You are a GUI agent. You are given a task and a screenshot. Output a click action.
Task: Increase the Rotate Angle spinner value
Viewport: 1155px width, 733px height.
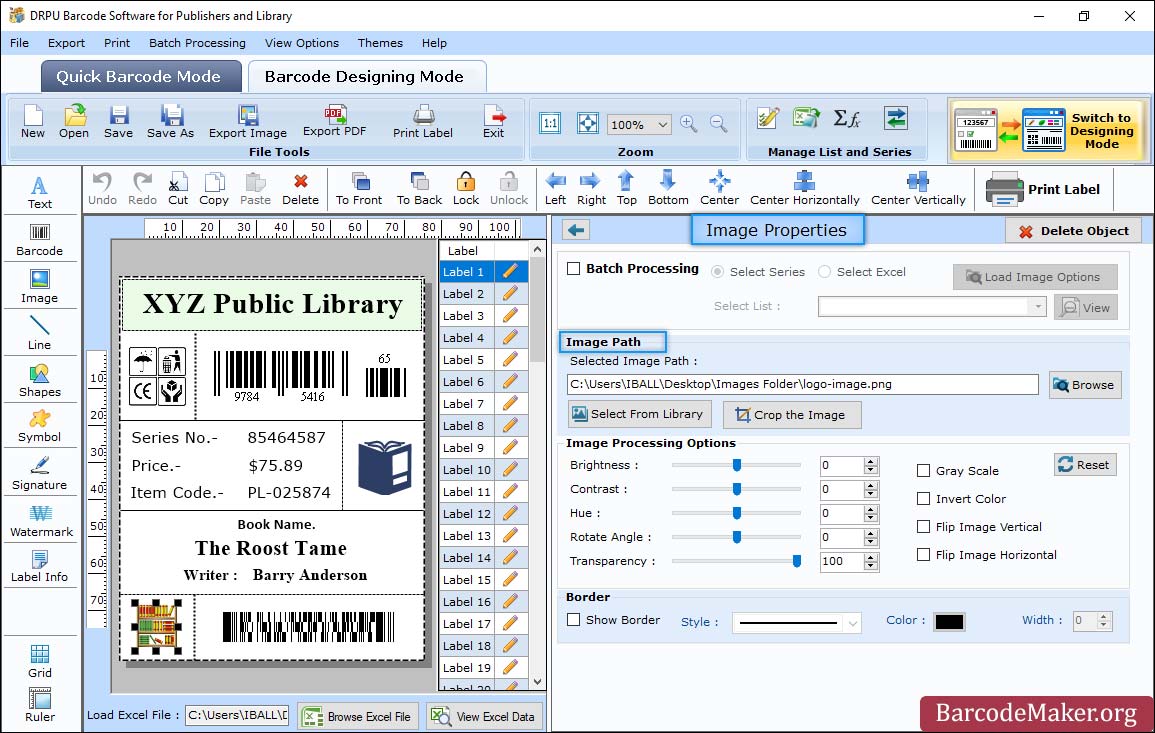click(871, 533)
